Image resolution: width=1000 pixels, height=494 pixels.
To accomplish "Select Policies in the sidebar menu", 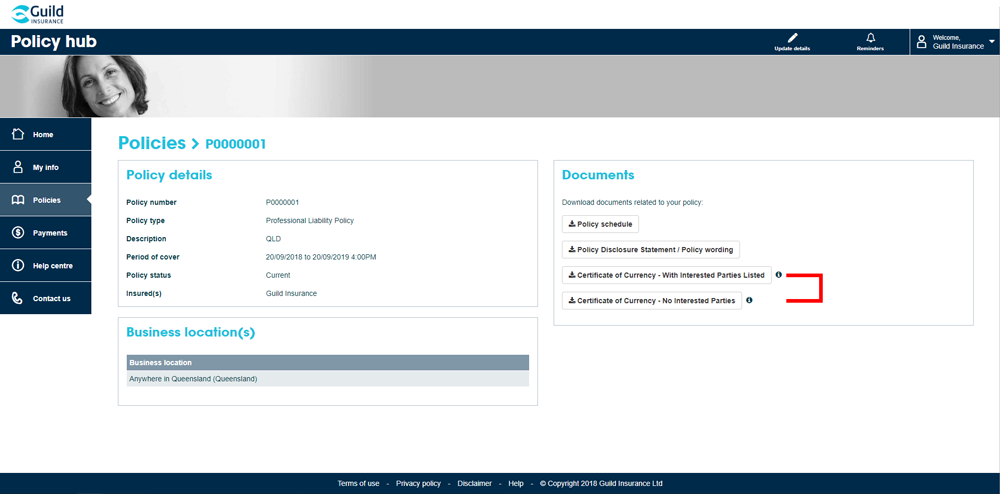I will click(46, 200).
